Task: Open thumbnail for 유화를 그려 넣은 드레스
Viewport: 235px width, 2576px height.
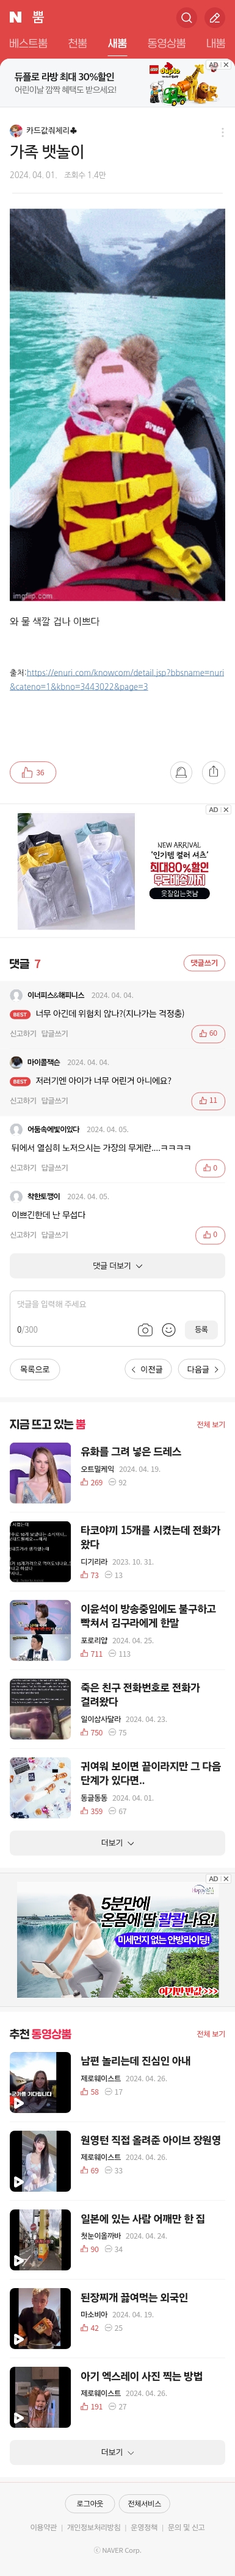Action: [x=40, y=1473]
